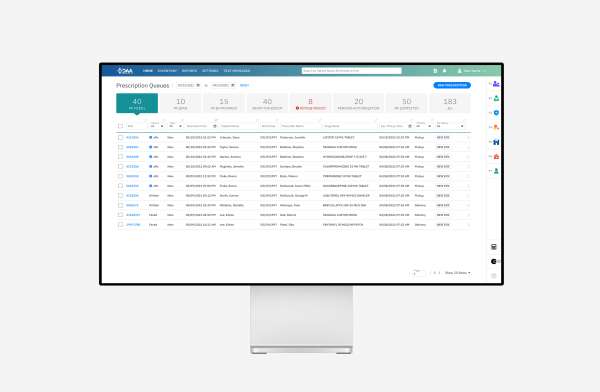Open the calculator icon in the right sidebar

click(x=494, y=247)
